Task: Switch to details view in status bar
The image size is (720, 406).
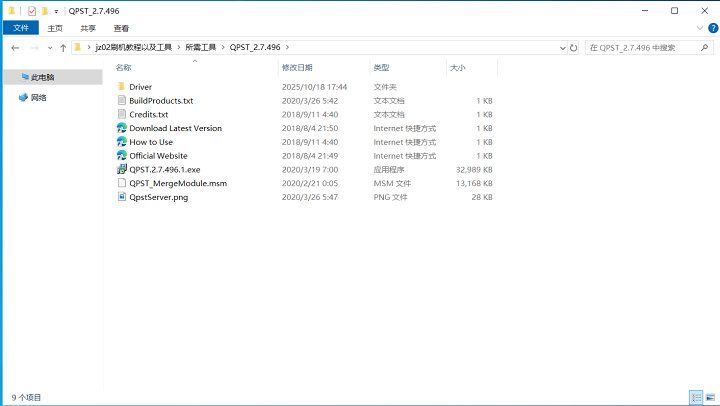Action: click(x=696, y=397)
